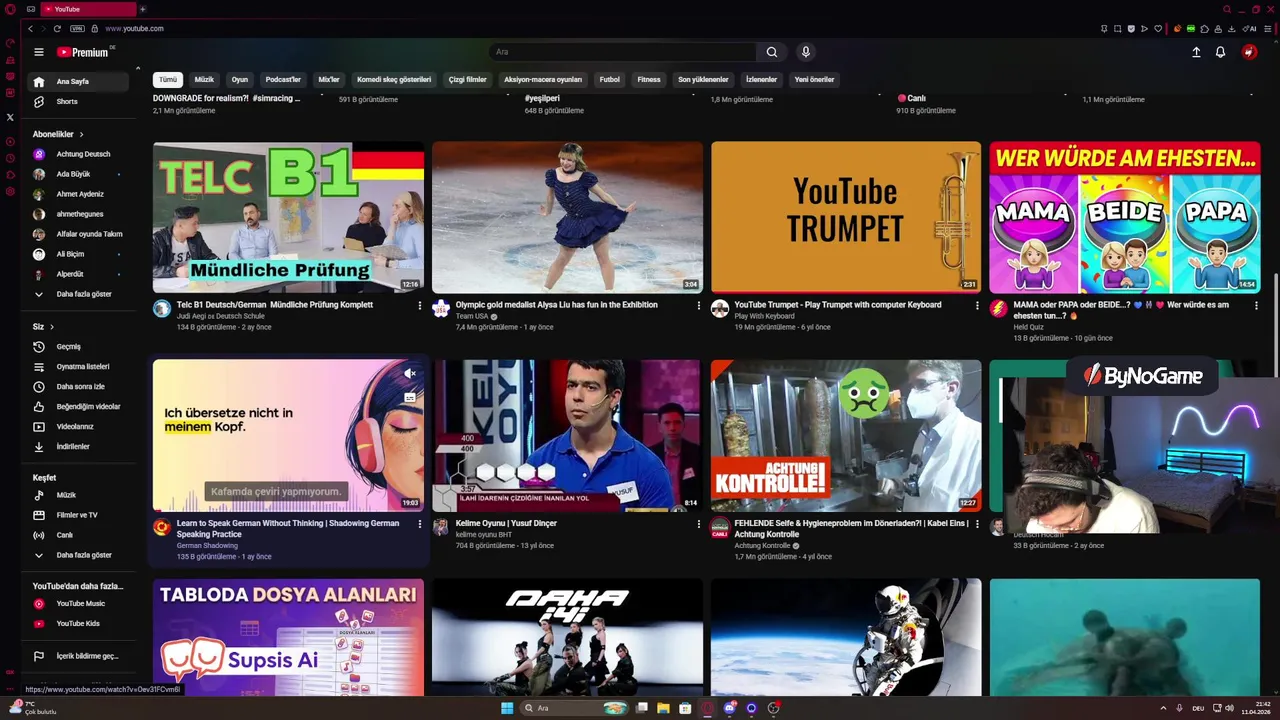Open File Explorer from the taskbar
This screenshot has width=1280, height=720.
(663, 708)
